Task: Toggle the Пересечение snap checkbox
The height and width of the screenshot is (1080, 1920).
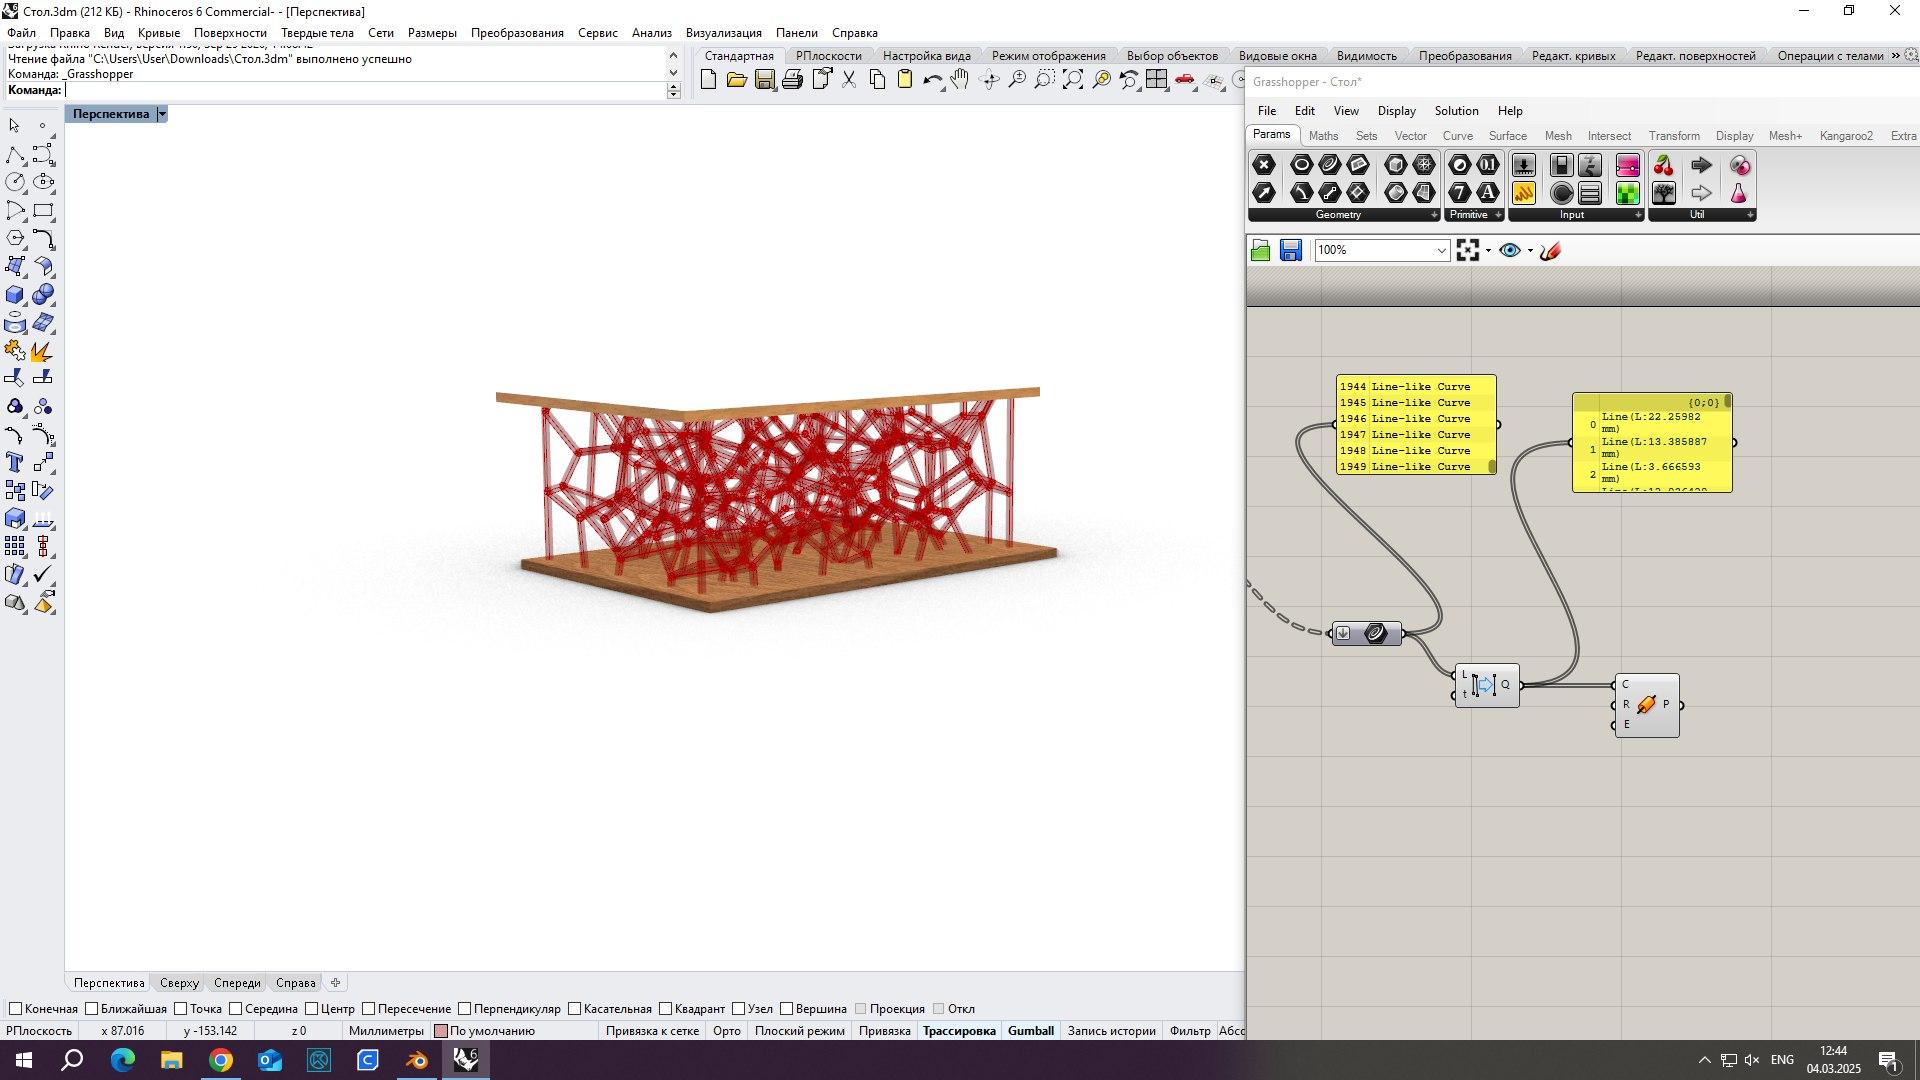Action: coord(368,1009)
